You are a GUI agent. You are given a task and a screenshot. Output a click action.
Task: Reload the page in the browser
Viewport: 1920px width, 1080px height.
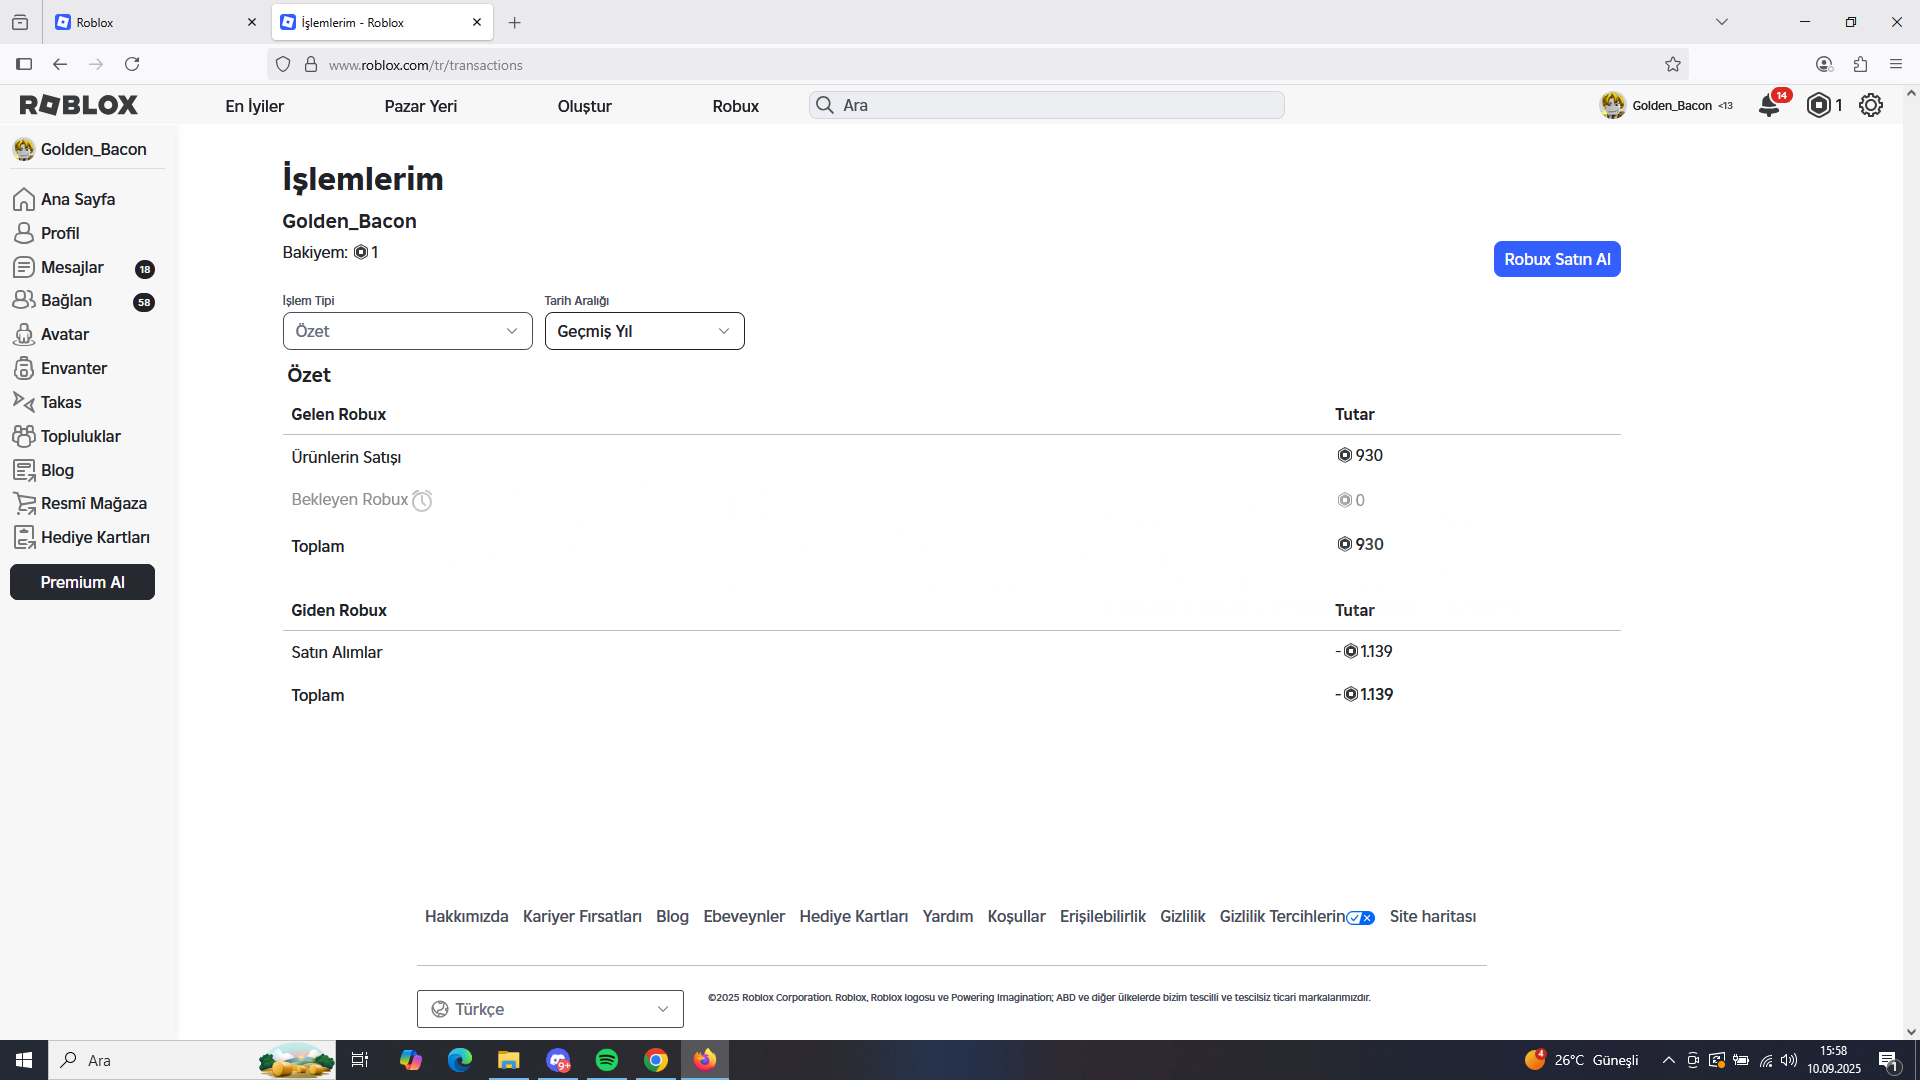pos(132,65)
